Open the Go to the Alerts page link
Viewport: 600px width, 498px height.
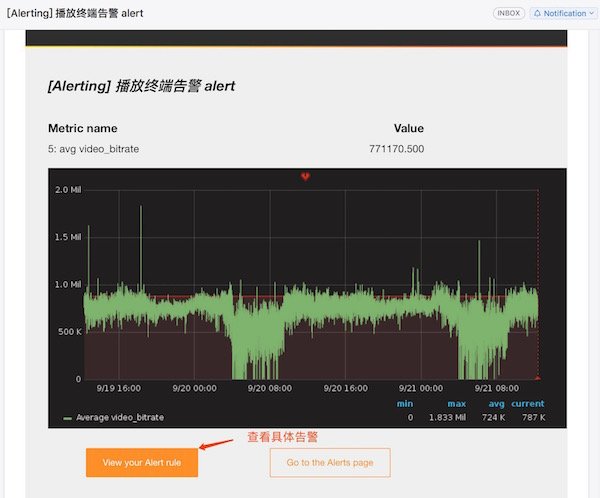tap(330, 462)
